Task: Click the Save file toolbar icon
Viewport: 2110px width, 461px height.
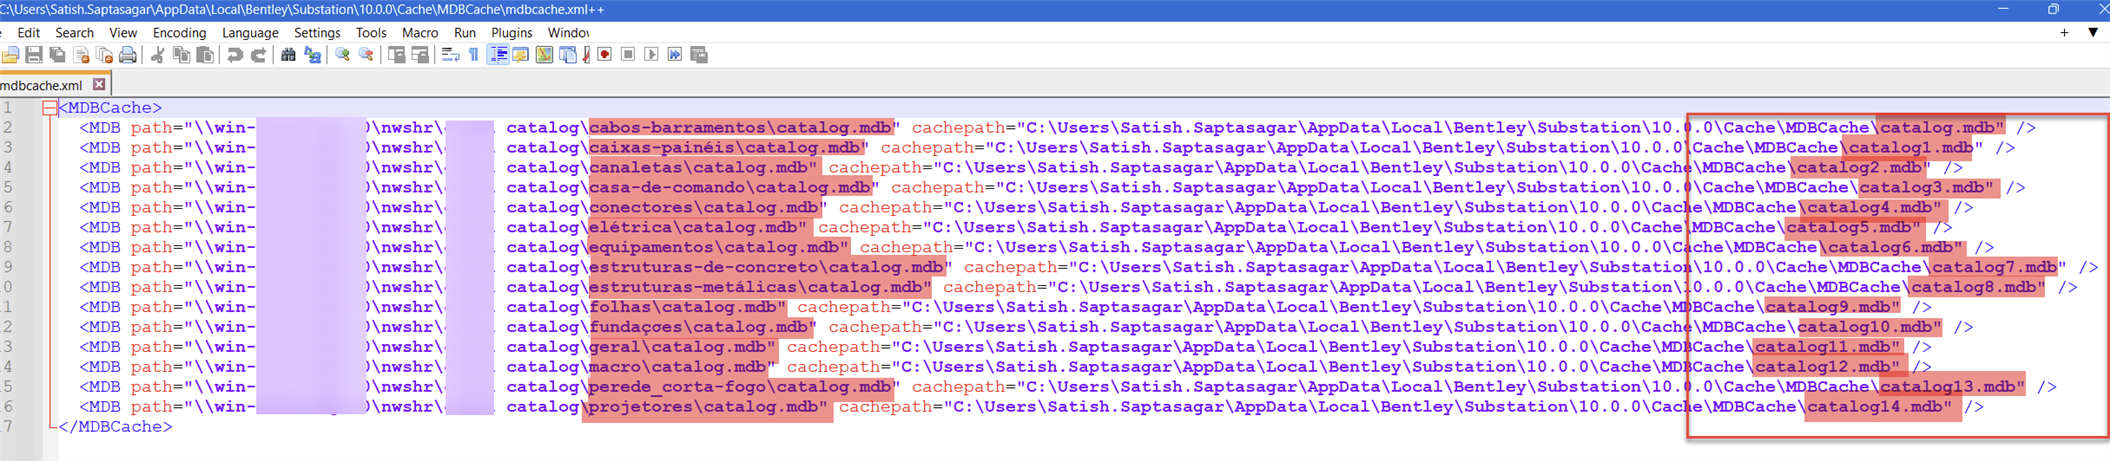Action: point(33,55)
